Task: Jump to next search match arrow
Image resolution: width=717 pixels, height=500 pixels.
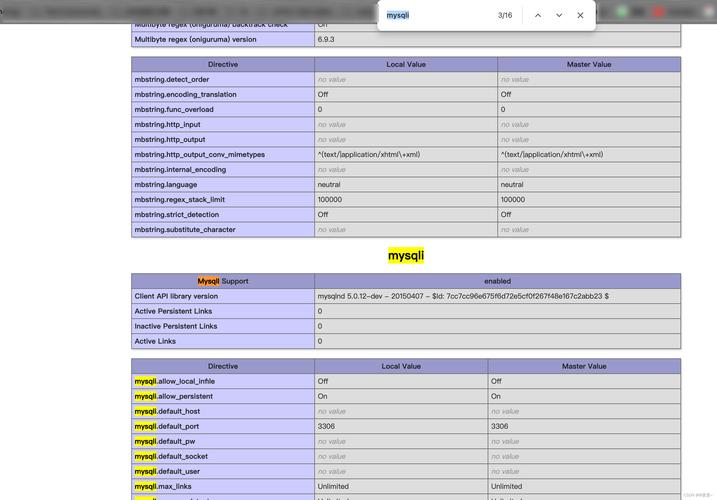Action: pos(559,16)
